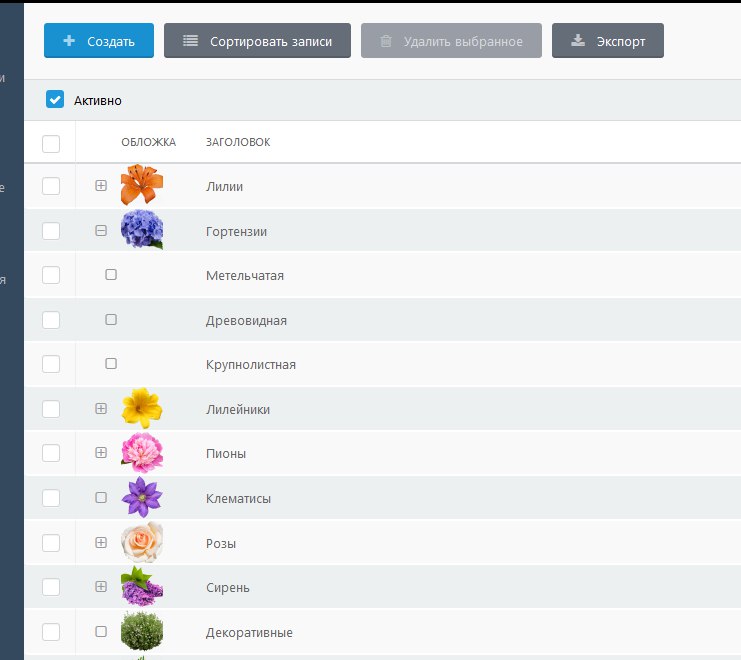Select the Древовидная row checkbox
The height and width of the screenshot is (660, 741).
[51, 320]
